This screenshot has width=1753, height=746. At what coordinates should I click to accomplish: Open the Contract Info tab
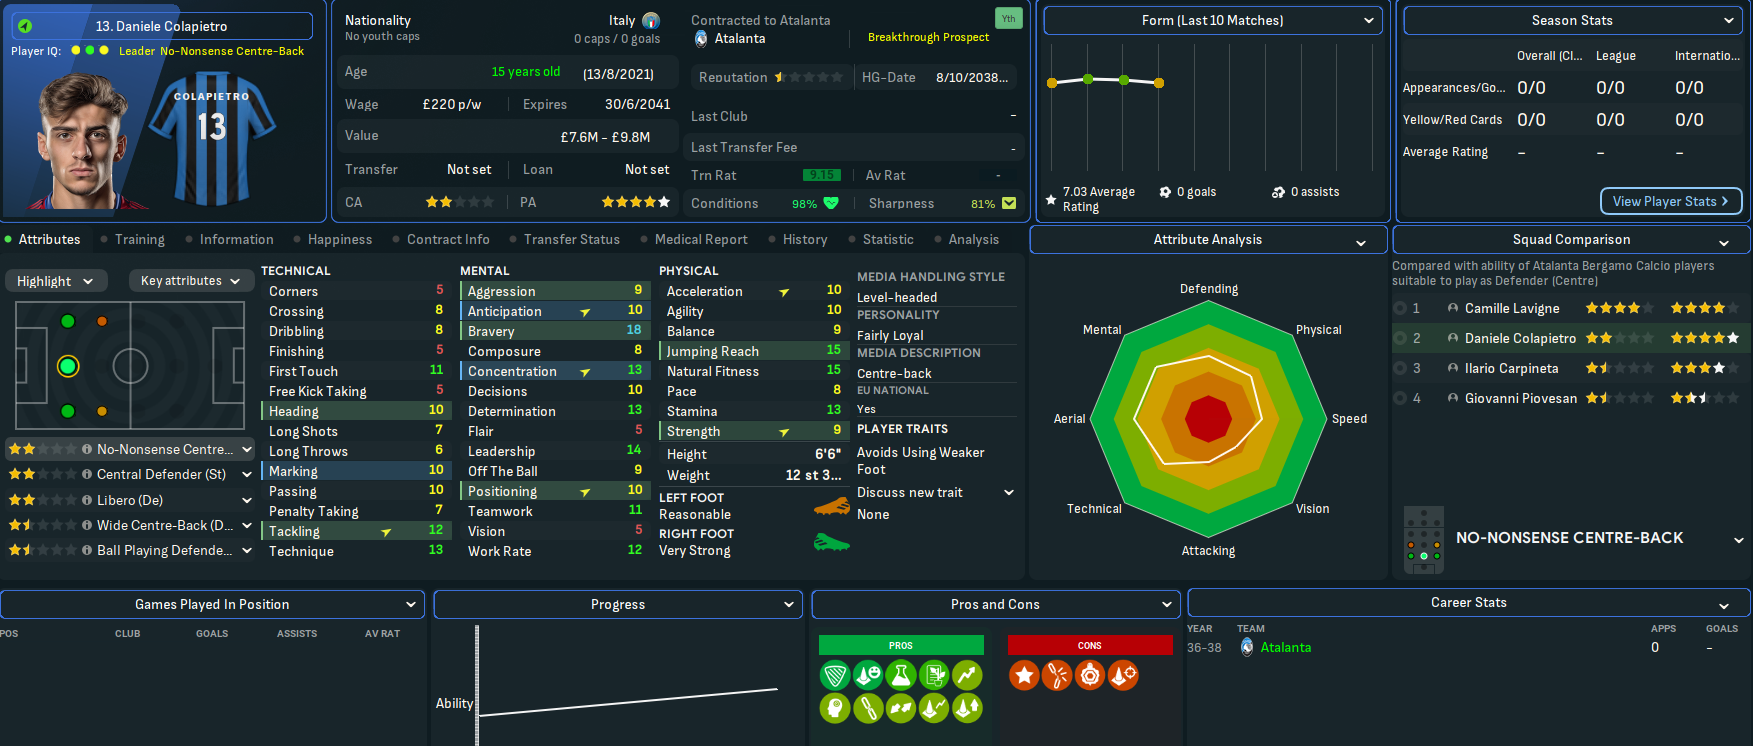[x=448, y=240]
